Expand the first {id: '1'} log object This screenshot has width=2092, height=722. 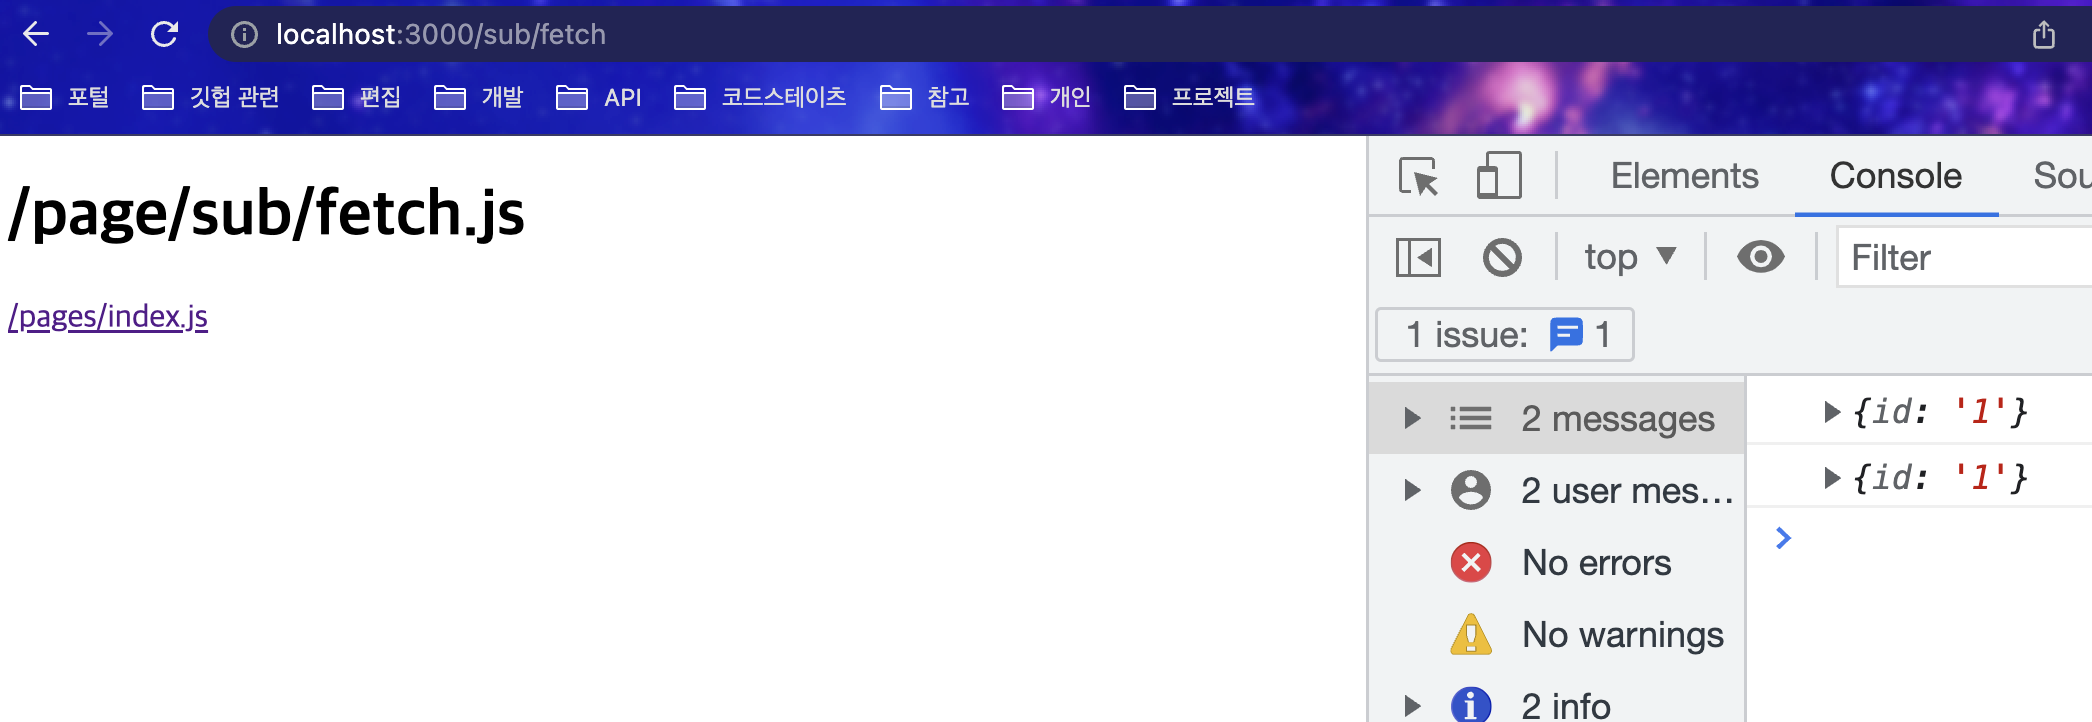[x=1832, y=411]
